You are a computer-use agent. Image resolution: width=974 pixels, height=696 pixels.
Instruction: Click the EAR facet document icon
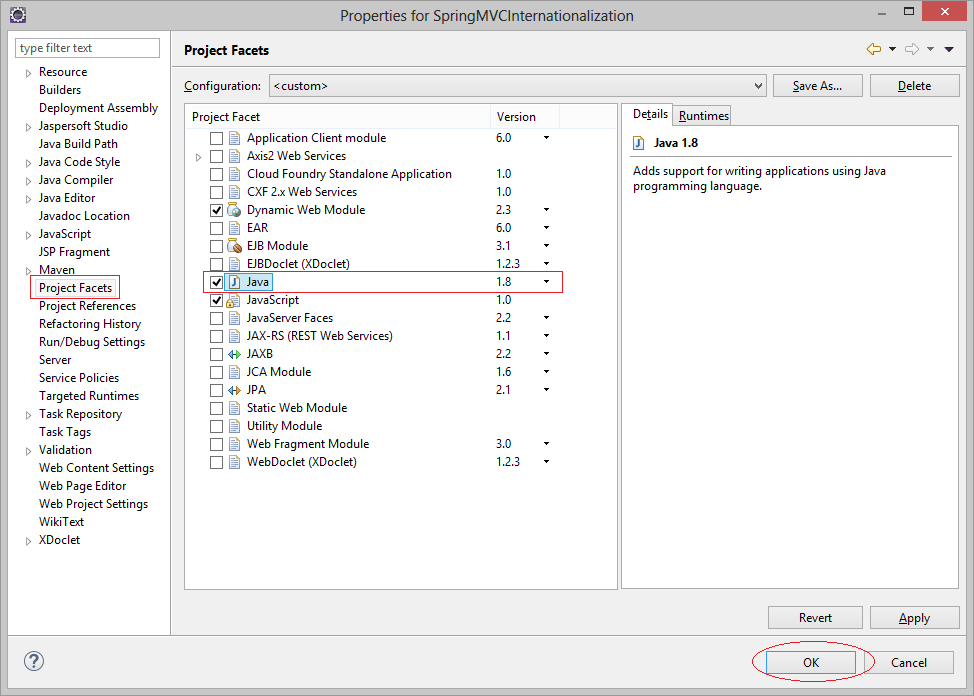click(234, 228)
